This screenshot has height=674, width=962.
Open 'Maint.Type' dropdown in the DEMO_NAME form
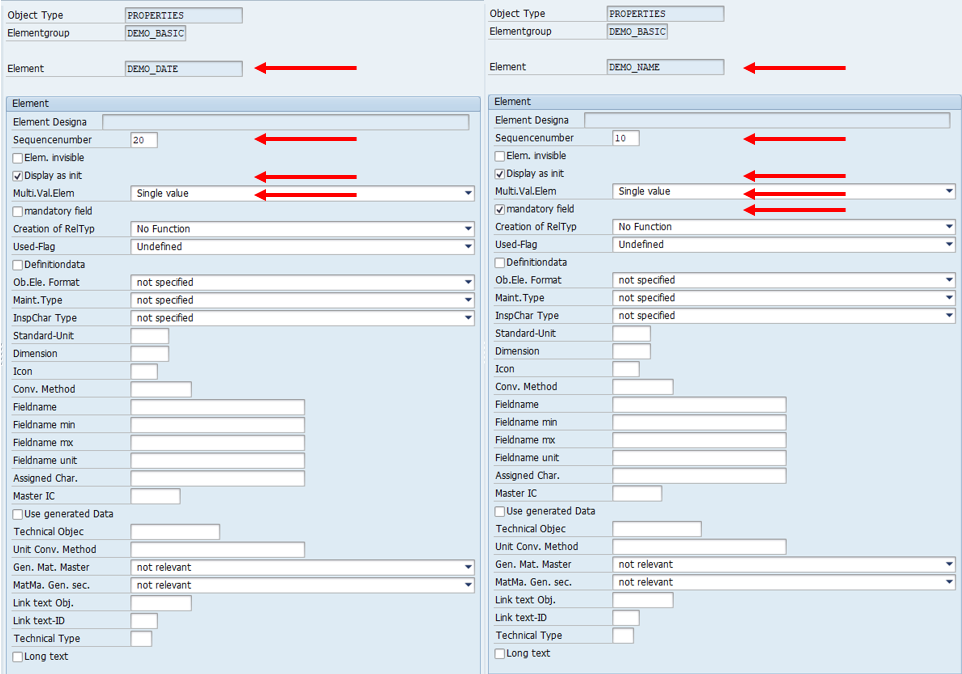coord(948,298)
